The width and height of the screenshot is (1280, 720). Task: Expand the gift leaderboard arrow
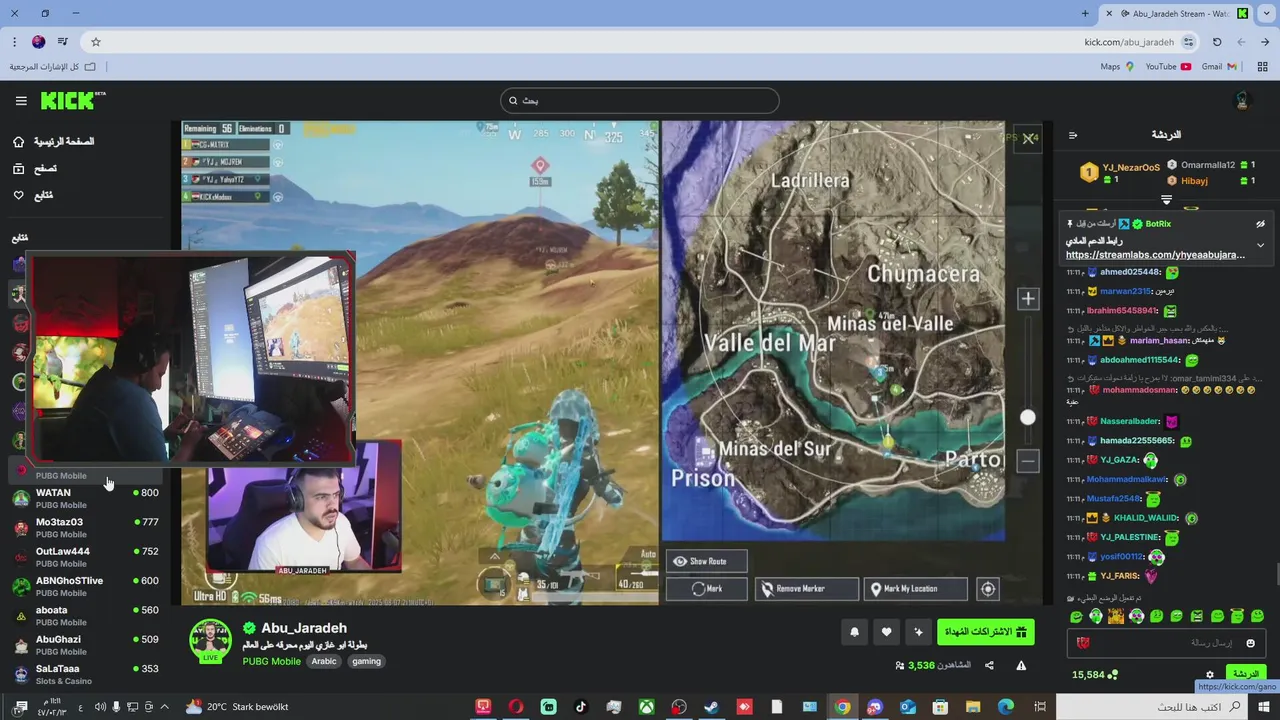pos(1166,200)
